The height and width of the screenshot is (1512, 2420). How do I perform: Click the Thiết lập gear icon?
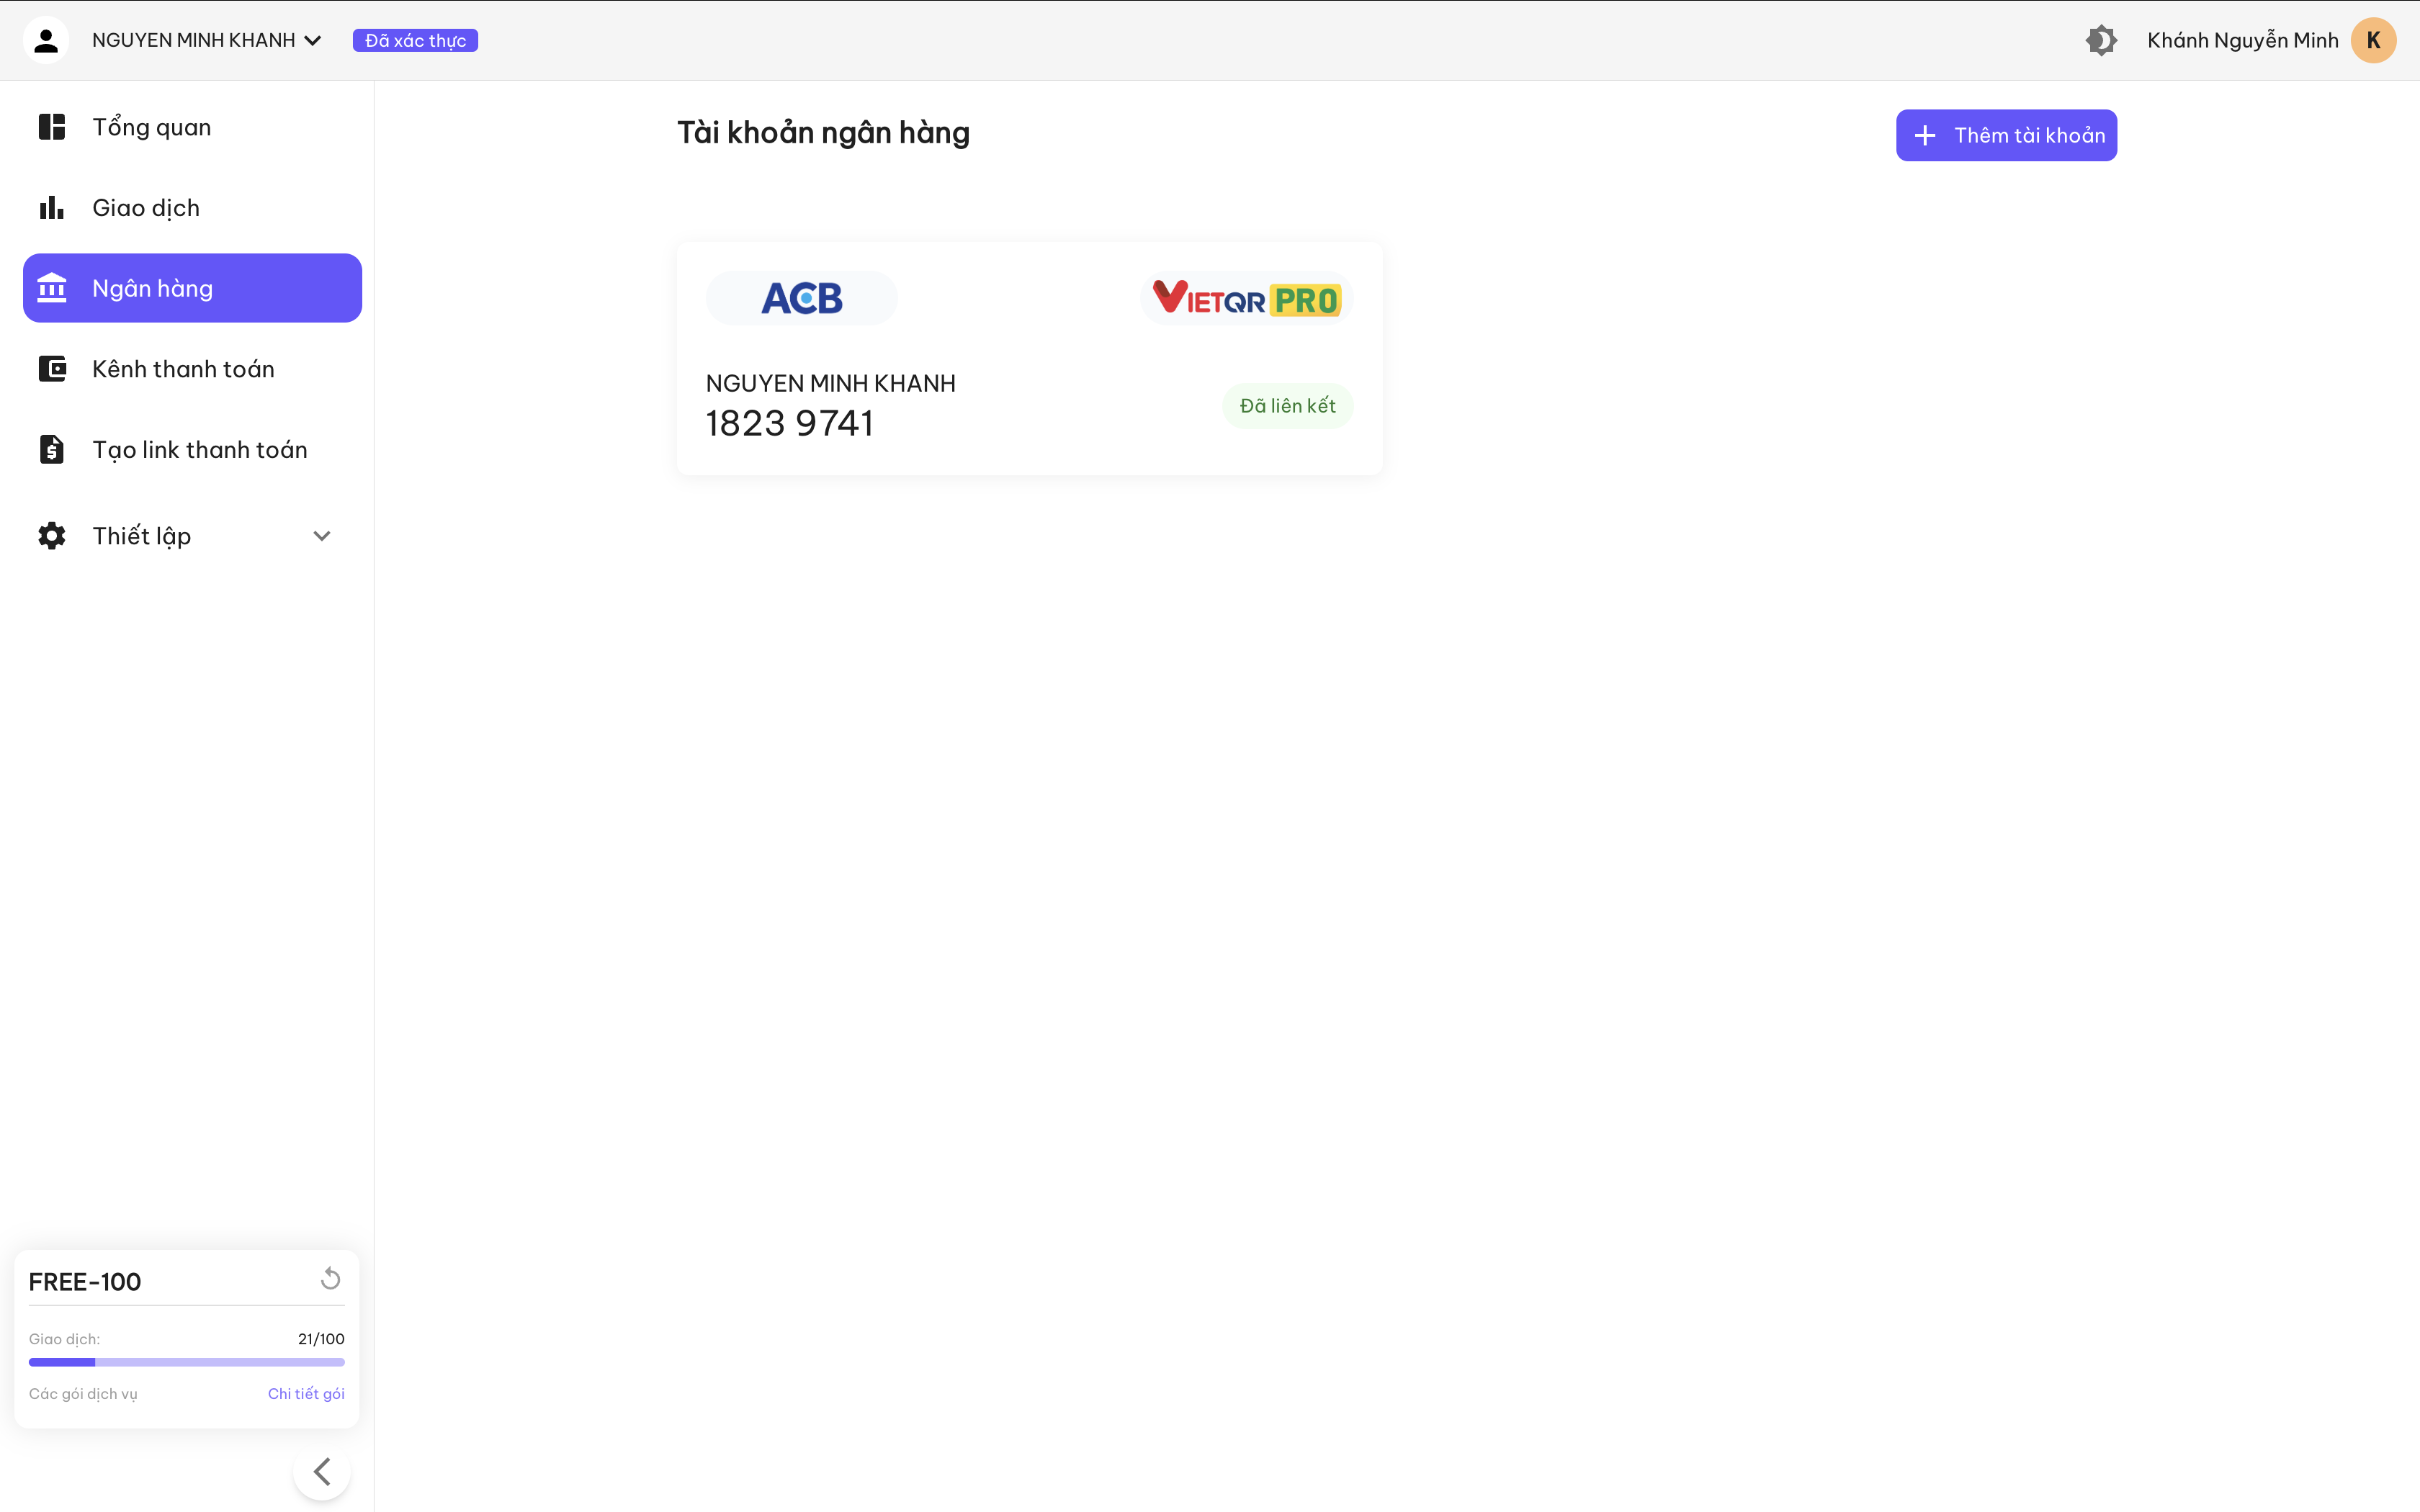[x=51, y=535]
